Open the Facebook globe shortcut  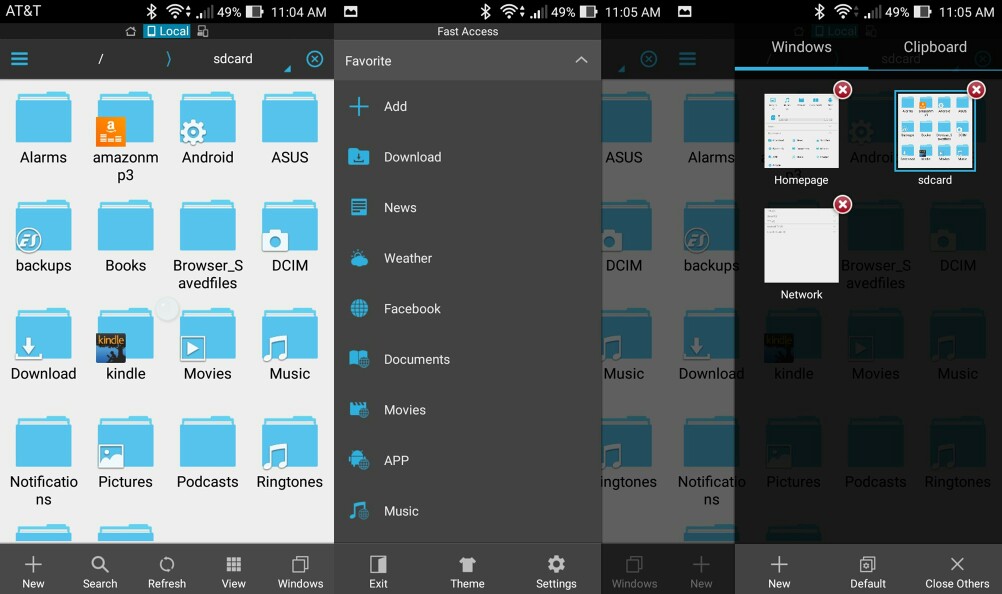click(412, 309)
